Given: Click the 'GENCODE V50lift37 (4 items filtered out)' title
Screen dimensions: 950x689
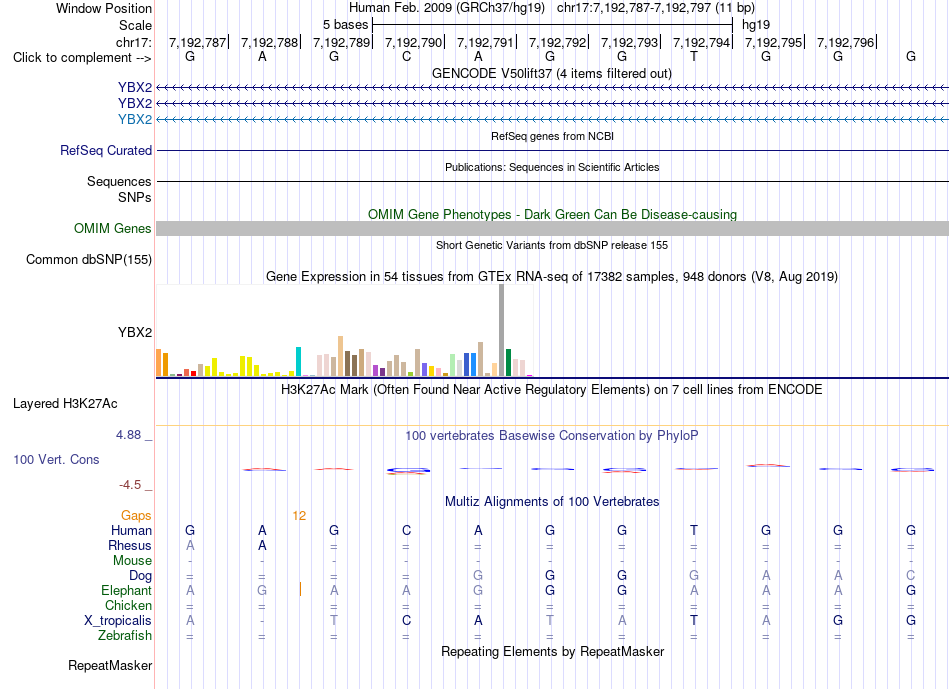Looking at the screenshot, I should 551,73.
